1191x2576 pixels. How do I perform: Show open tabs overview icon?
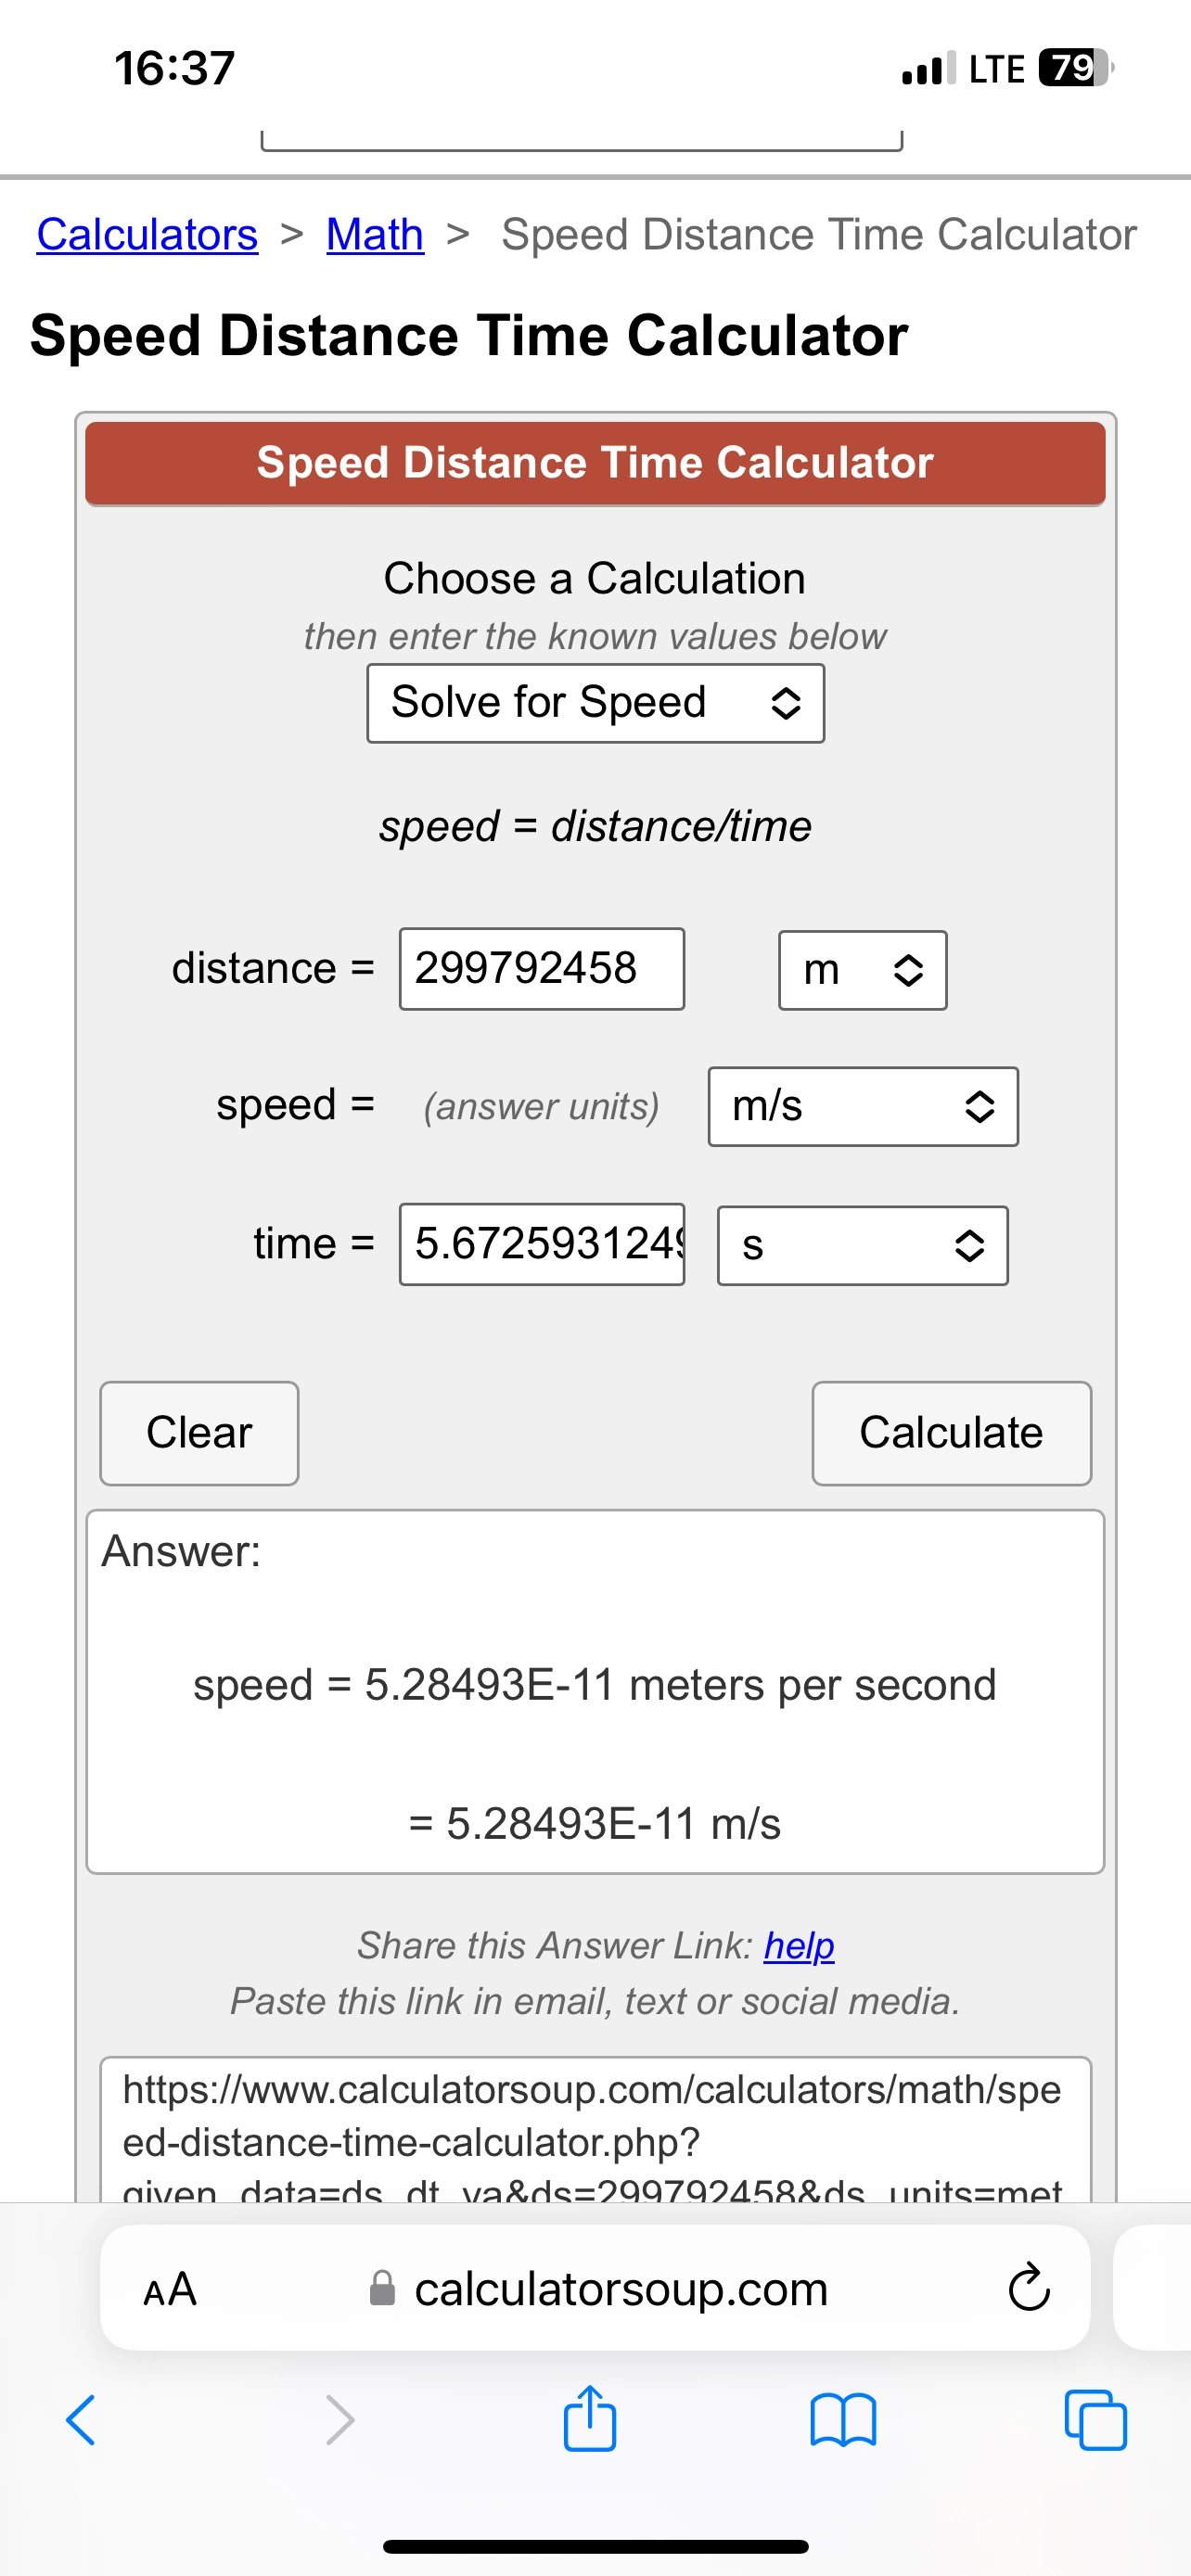point(1095,2420)
